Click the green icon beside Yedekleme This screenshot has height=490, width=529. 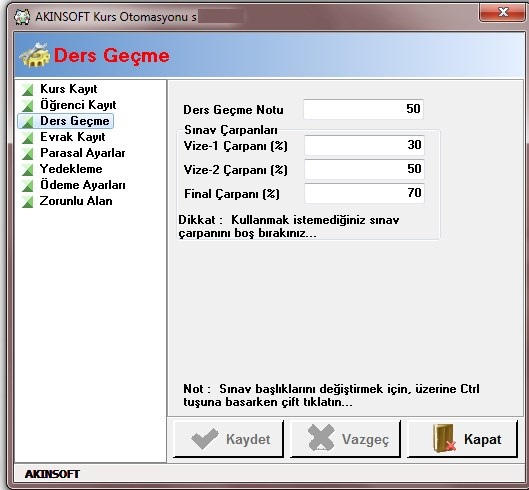click(x=28, y=170)
